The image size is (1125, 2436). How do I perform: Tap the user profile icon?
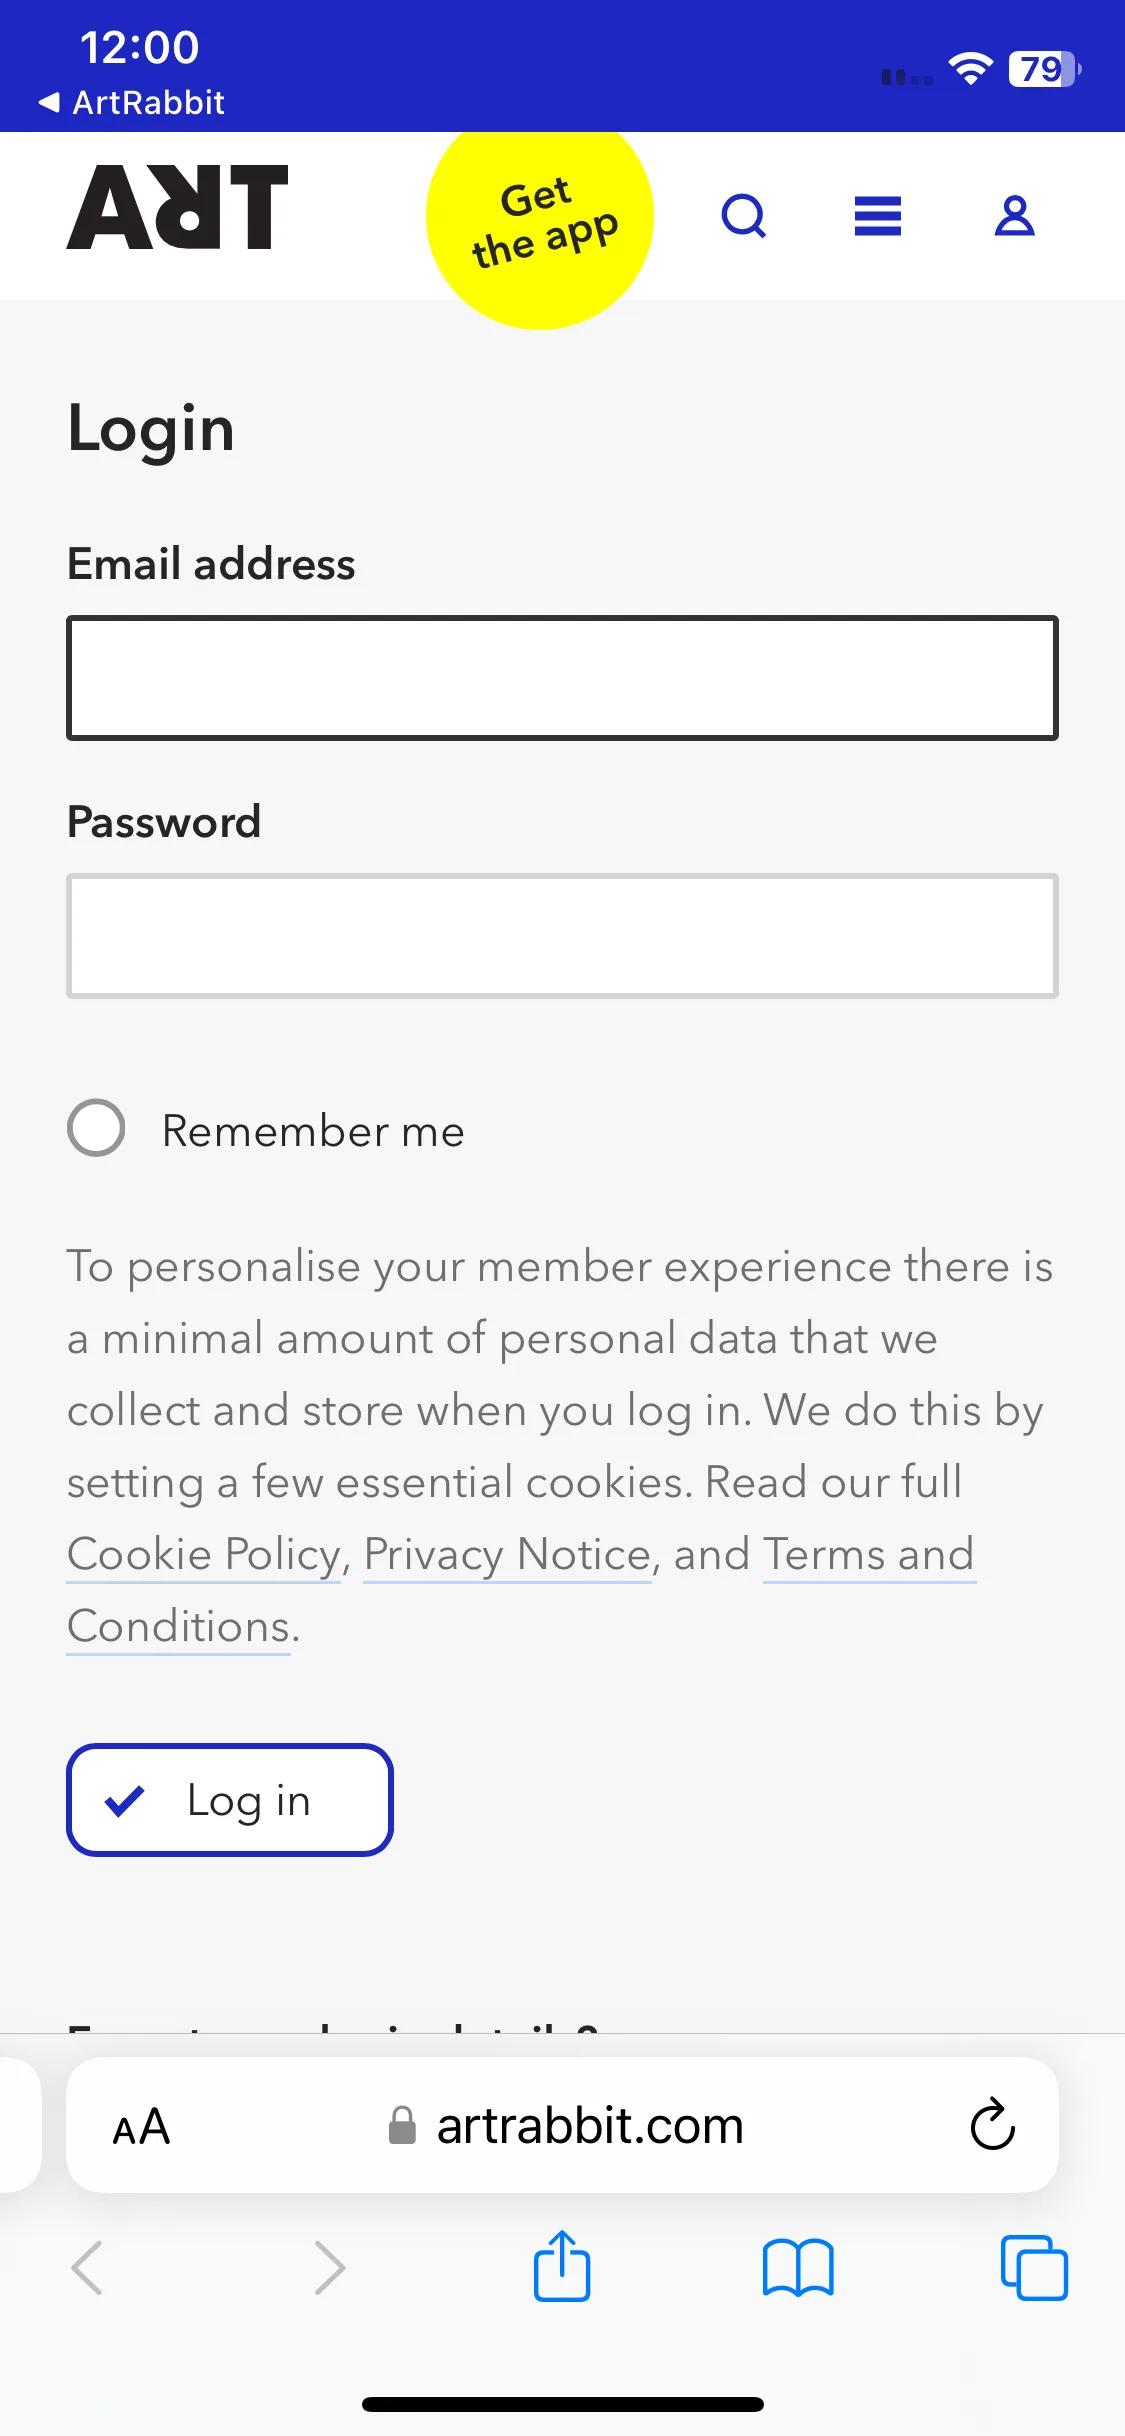[x=1014, y=216]
